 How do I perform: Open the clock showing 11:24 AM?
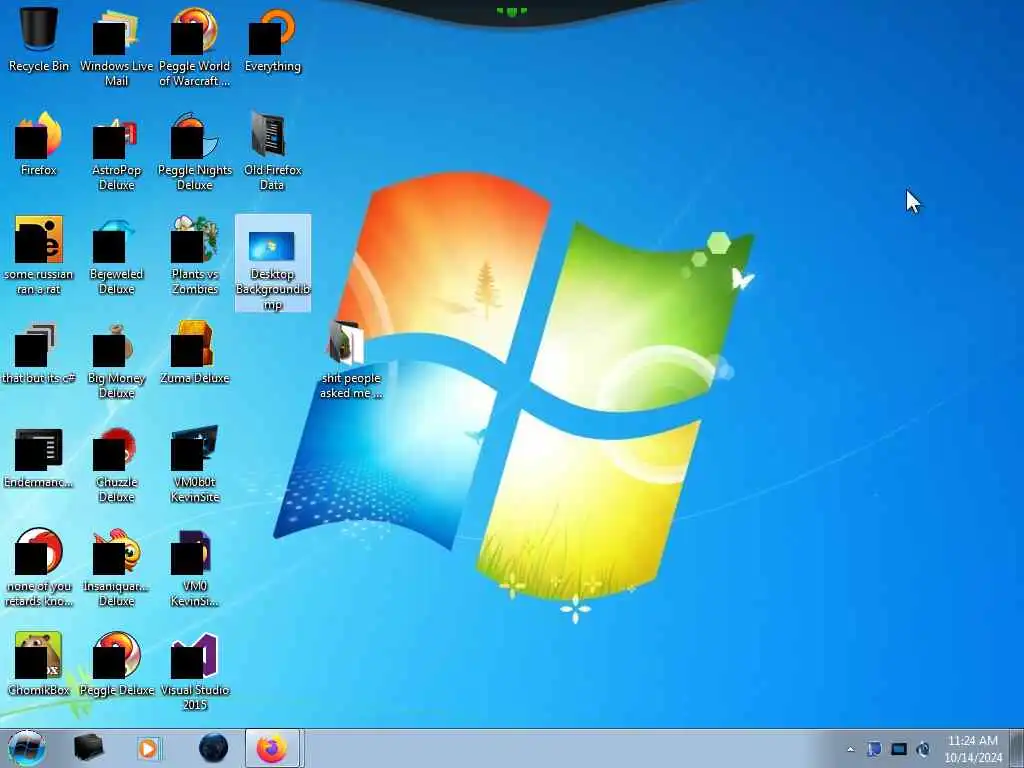[x=973, y=749]
